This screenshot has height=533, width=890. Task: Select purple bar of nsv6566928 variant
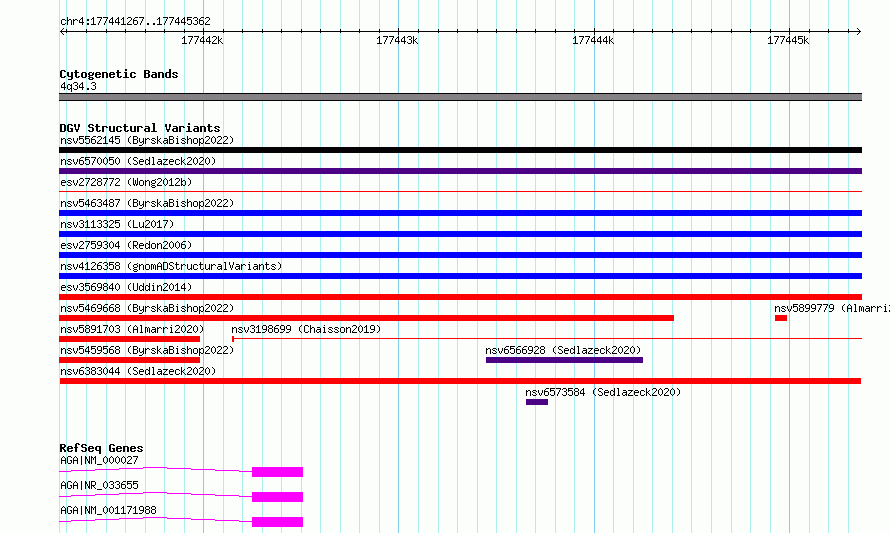tap(564, 360)
